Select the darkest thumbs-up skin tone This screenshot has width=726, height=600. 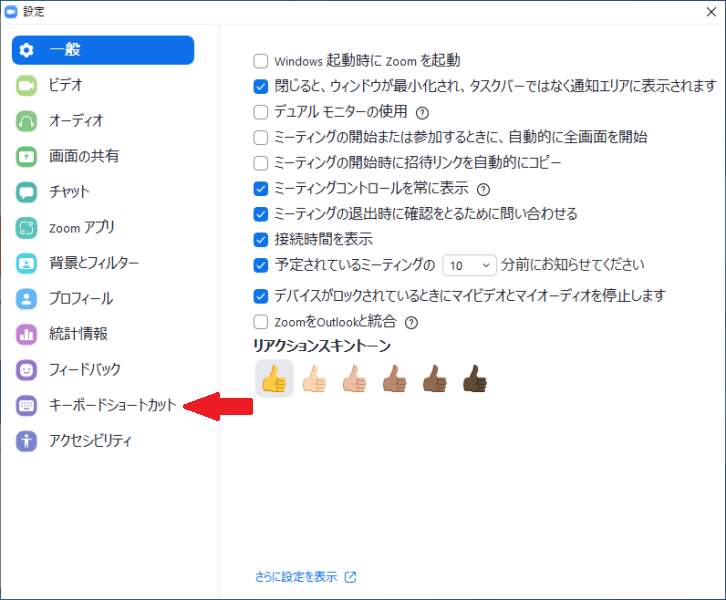click(475, 379)
